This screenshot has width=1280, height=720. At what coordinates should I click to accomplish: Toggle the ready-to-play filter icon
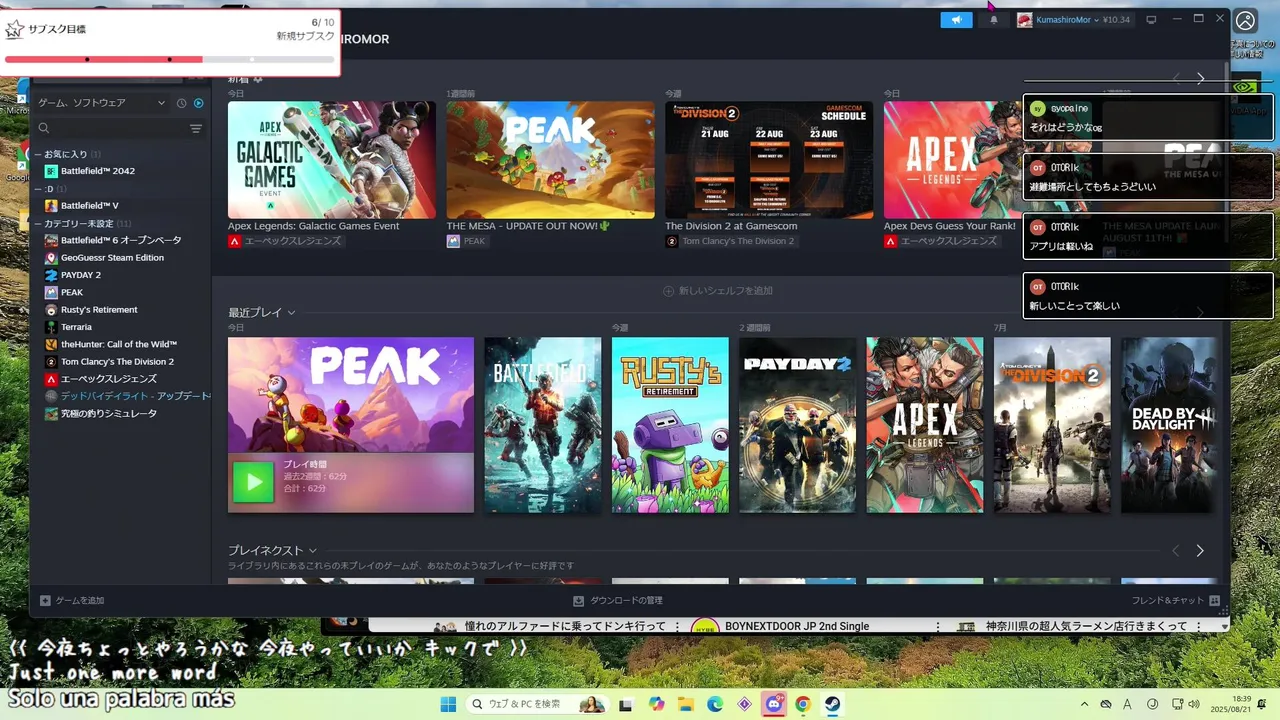(198, 103)
